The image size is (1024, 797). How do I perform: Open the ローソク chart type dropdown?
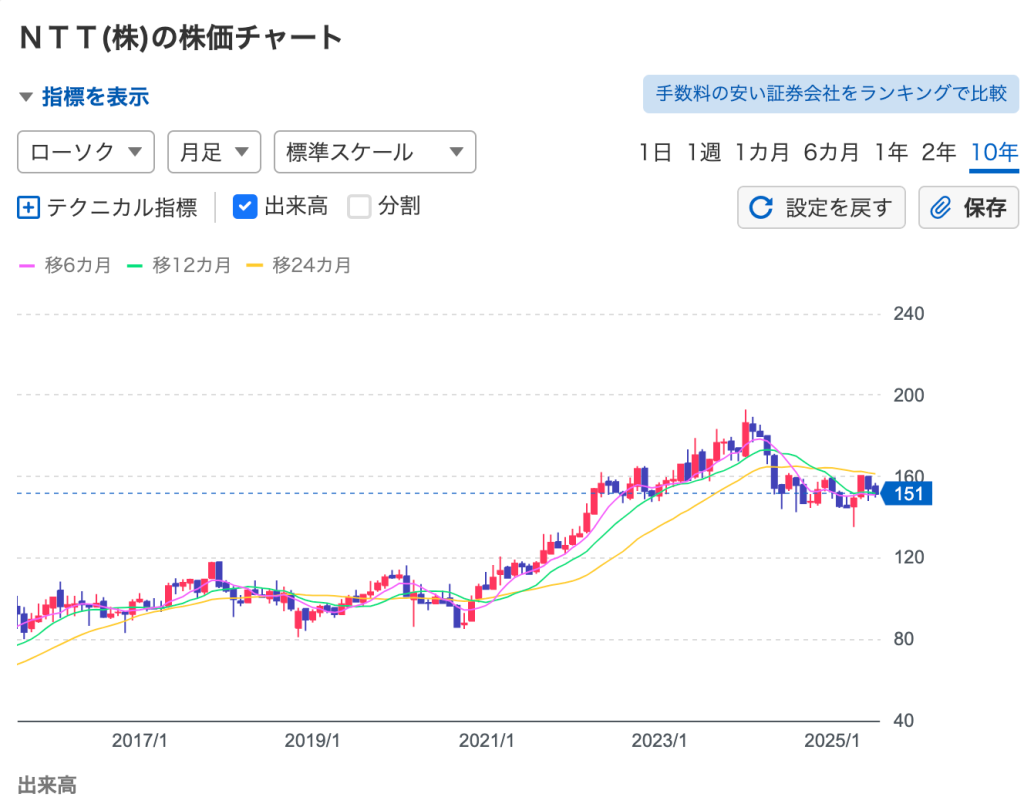click(x=86, y=152)
